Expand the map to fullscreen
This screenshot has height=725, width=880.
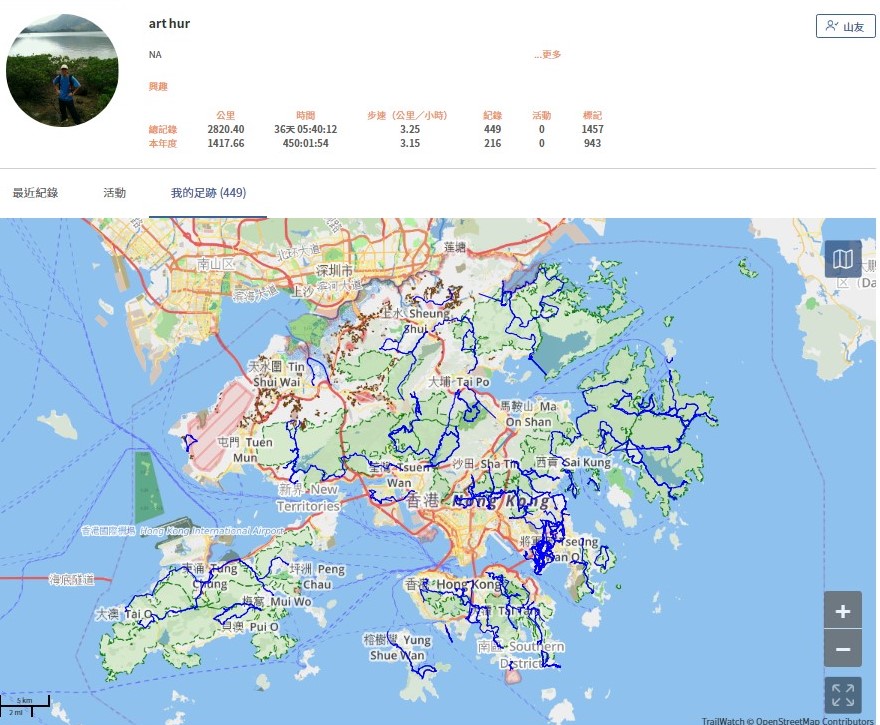coord(843,694)
